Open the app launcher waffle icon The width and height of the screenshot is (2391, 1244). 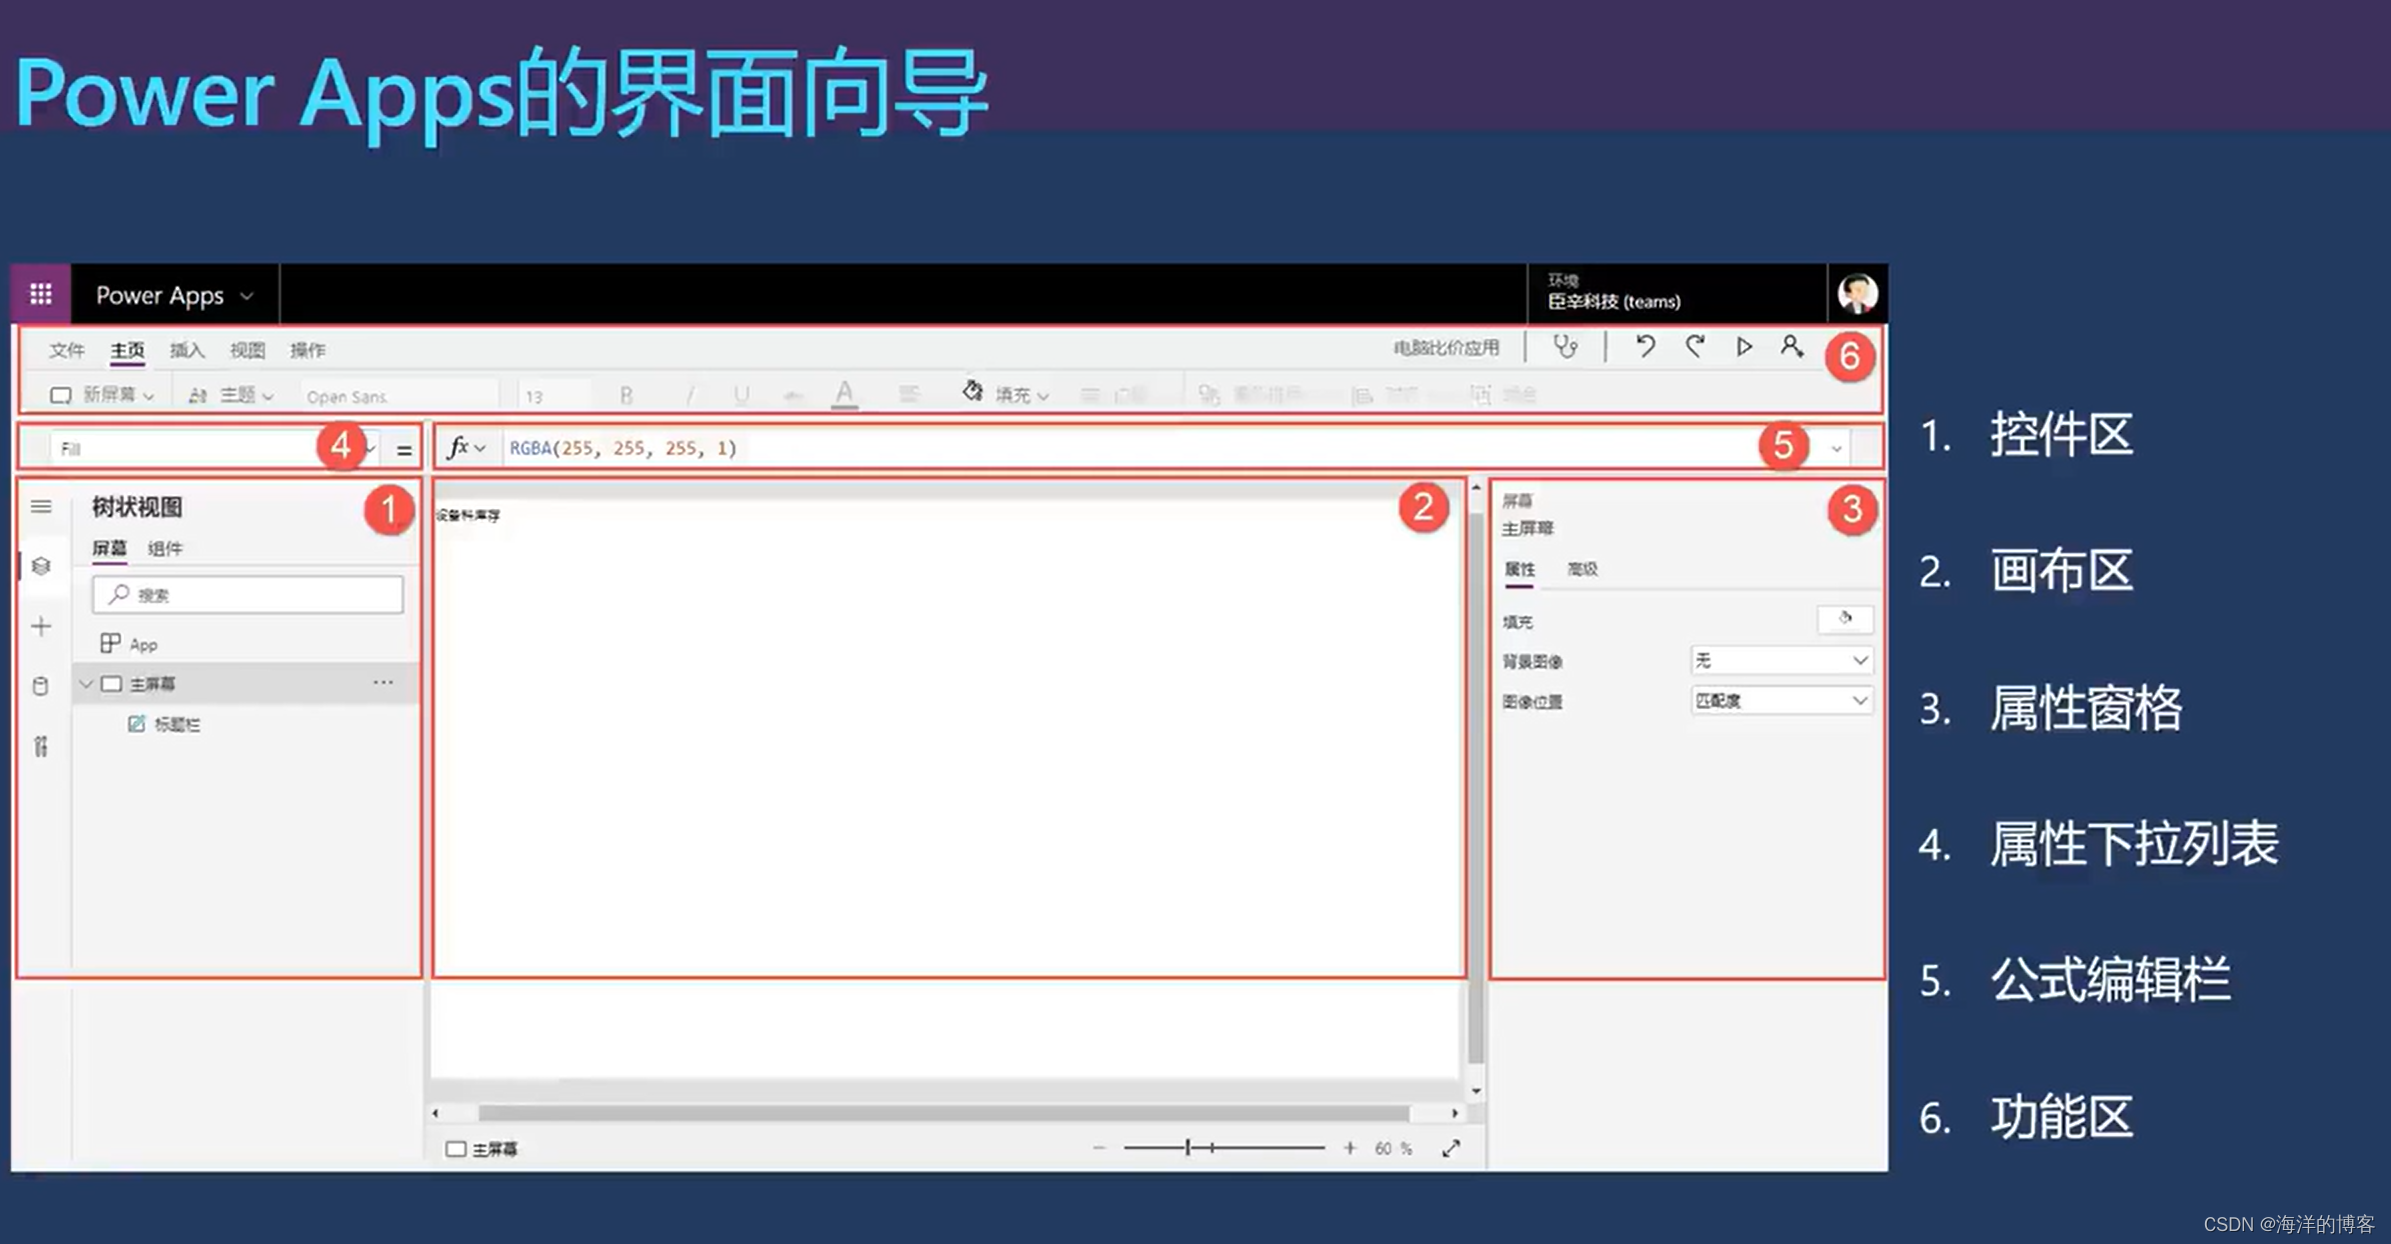(x=40, y=294)
